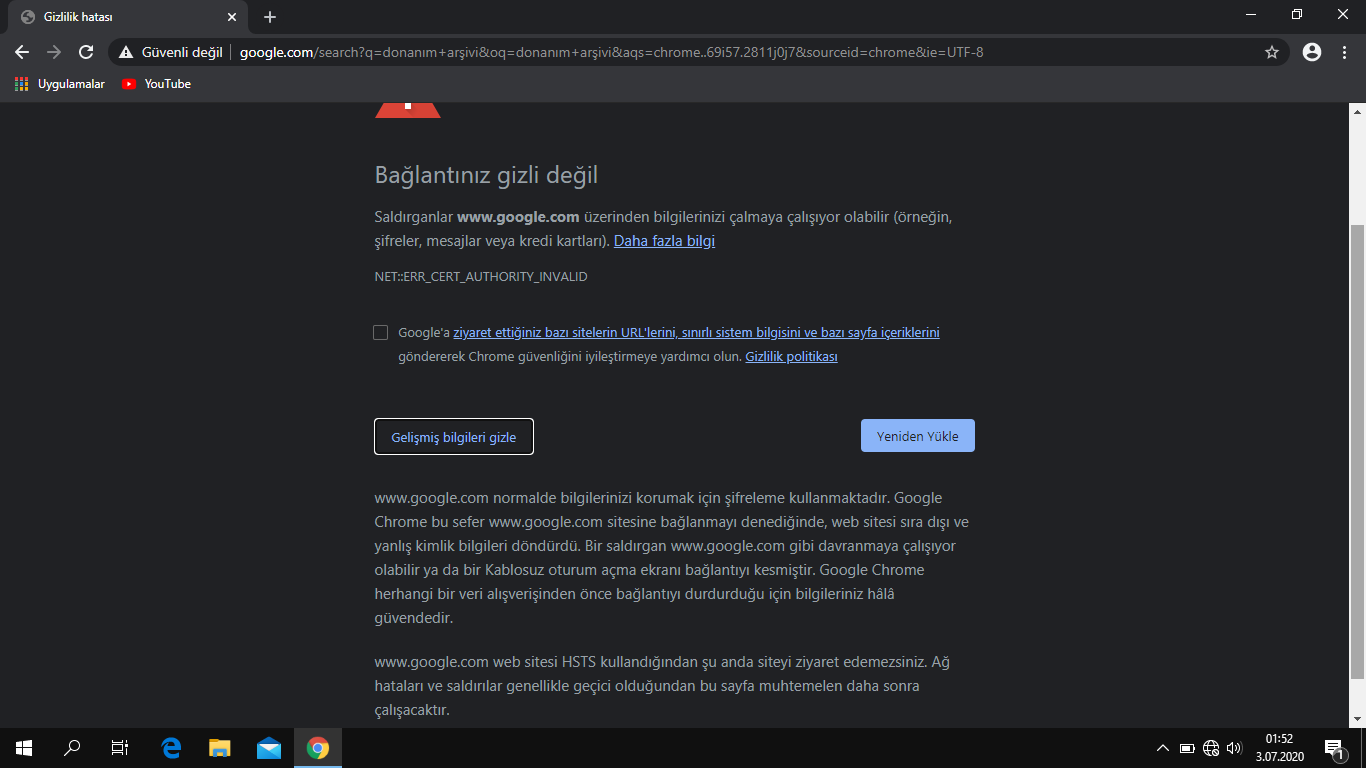Click the NET::ERR_CERT_AUTHORITY_INVALID error code text
This screenshot has width=1366, height=768.
pyautogui.click(x=481, y=277)
